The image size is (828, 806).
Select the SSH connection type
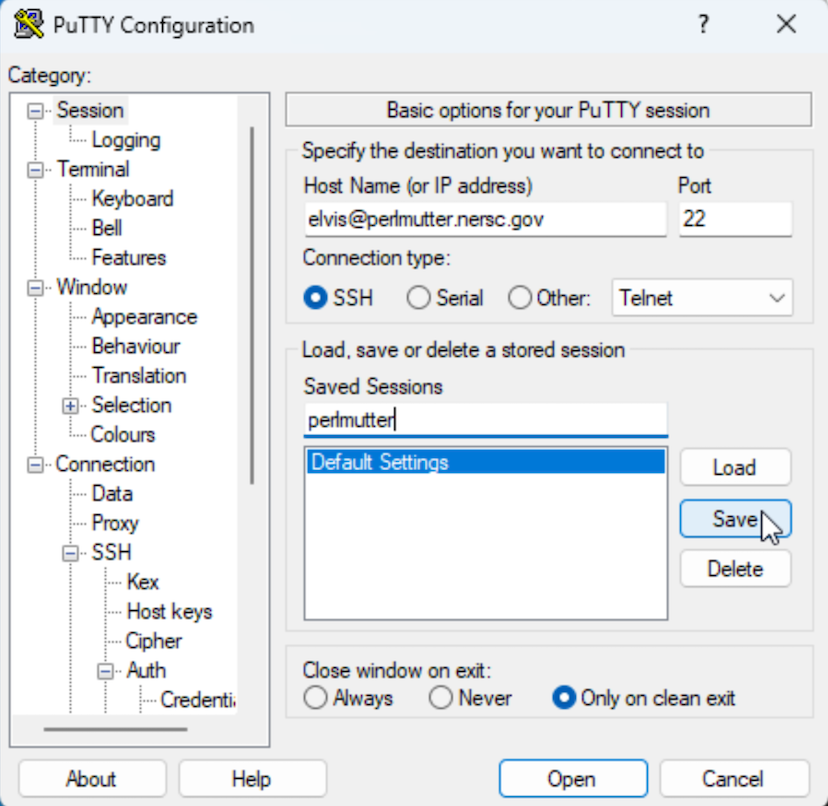click(313, 297)
